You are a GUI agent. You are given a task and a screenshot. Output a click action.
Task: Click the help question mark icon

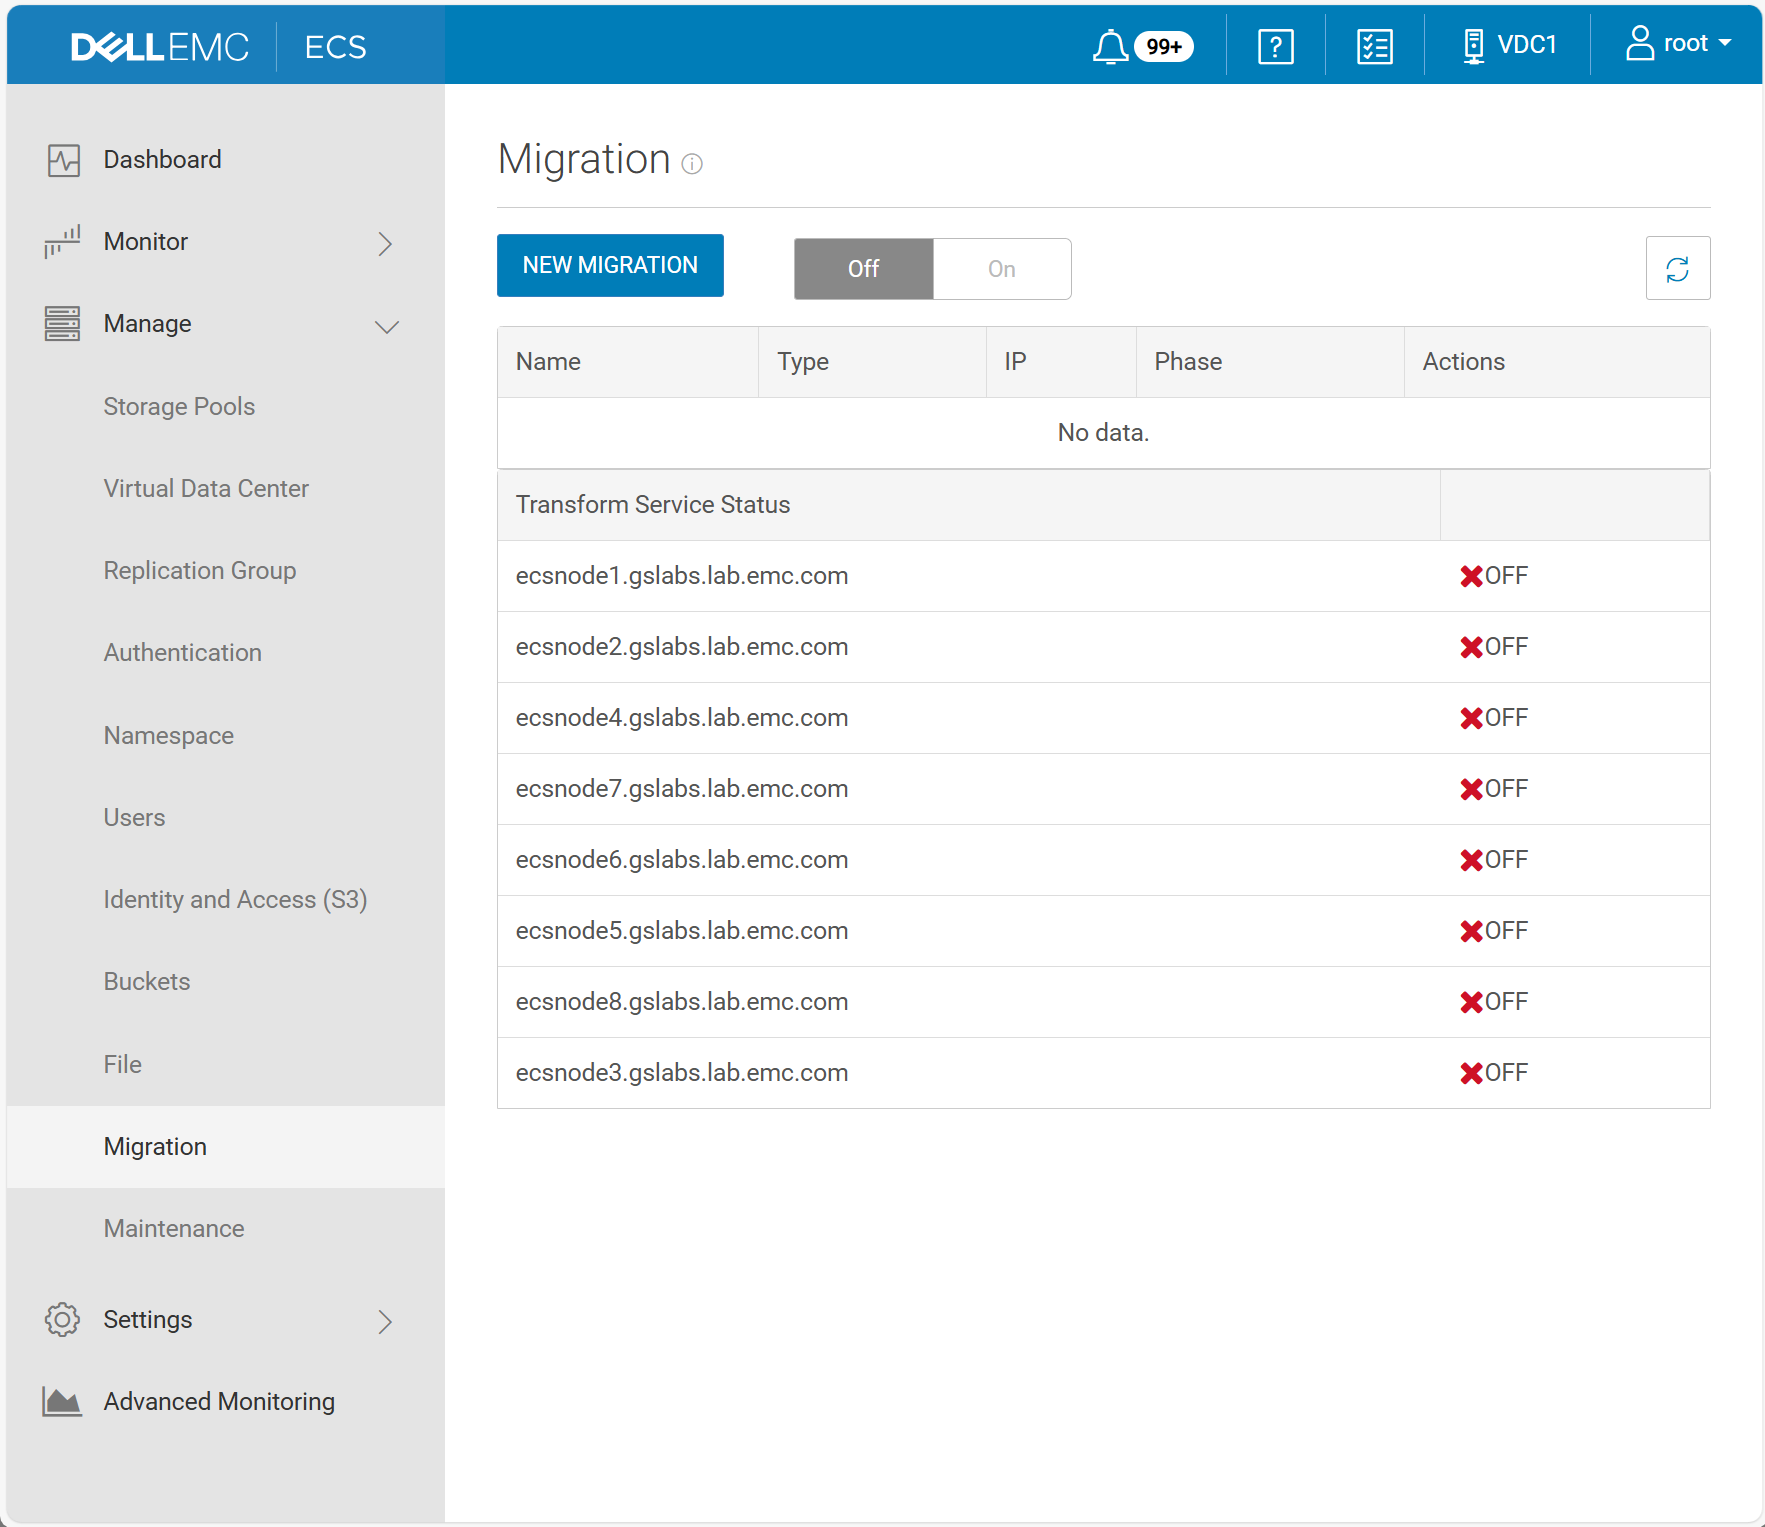click(x=1274, y=45)
